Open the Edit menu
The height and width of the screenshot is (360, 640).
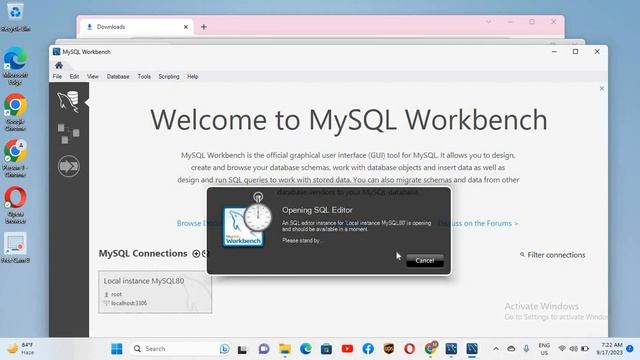coord(74,76)
